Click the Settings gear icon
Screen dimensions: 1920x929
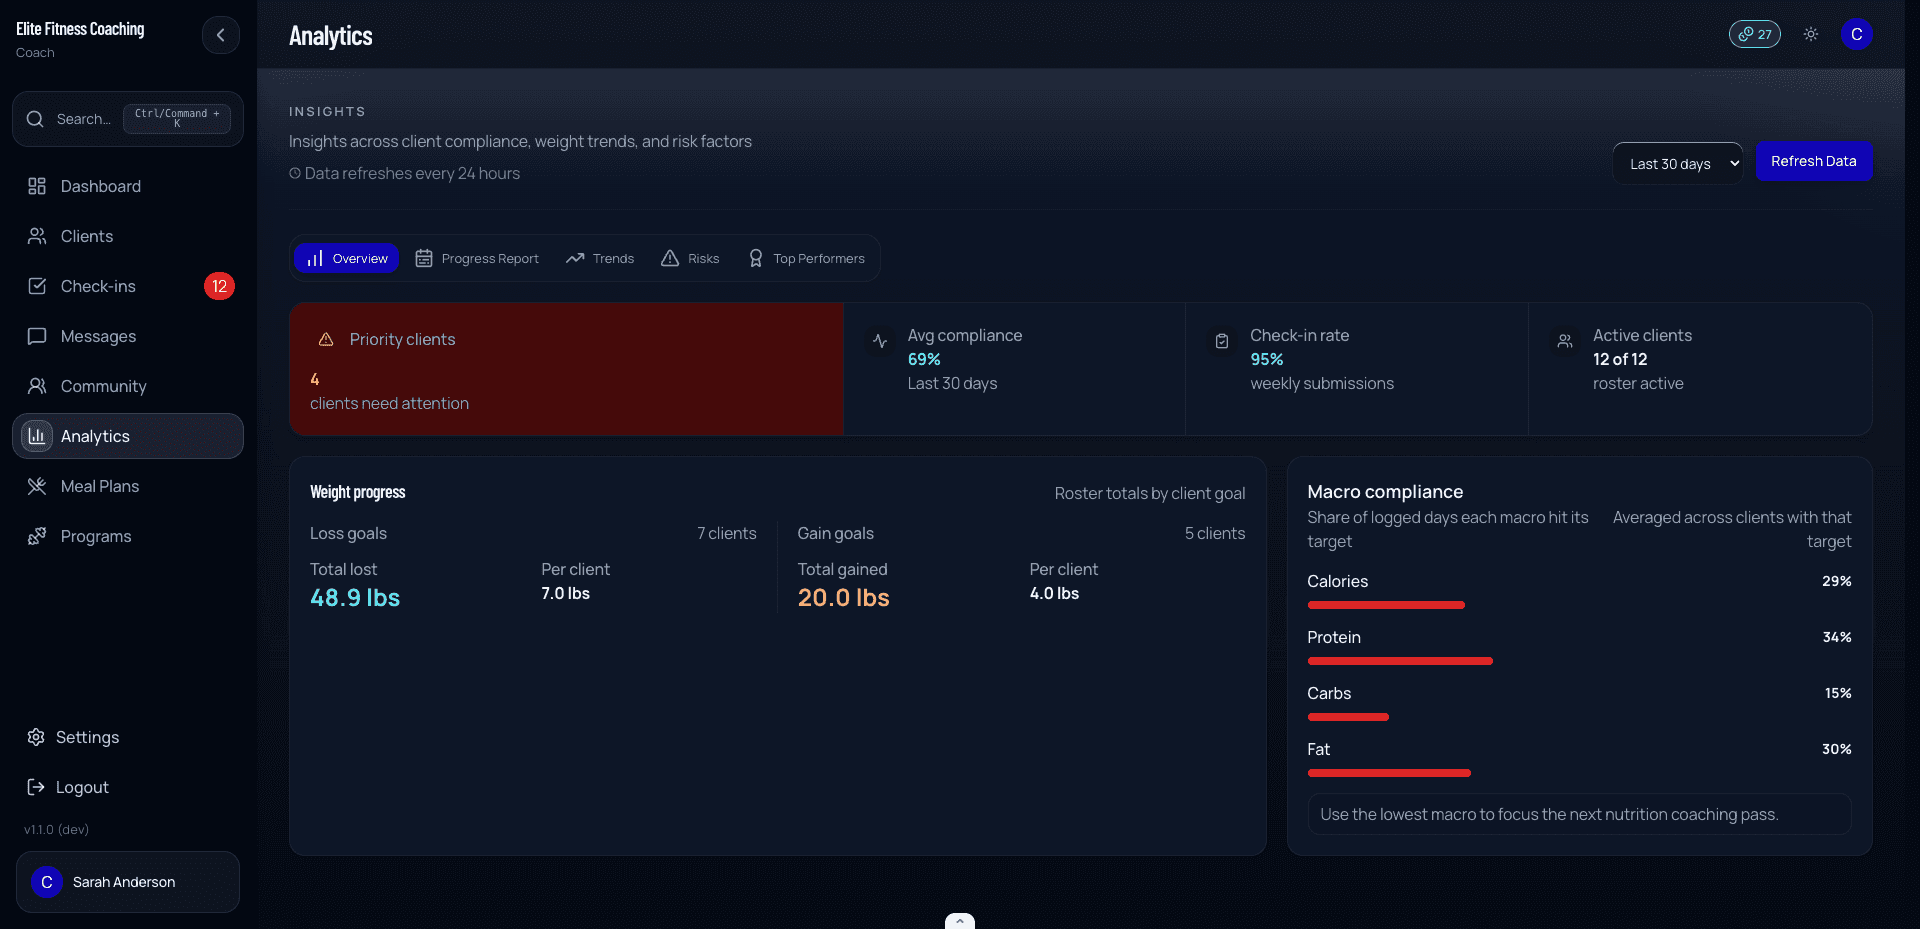pos(36,737)
